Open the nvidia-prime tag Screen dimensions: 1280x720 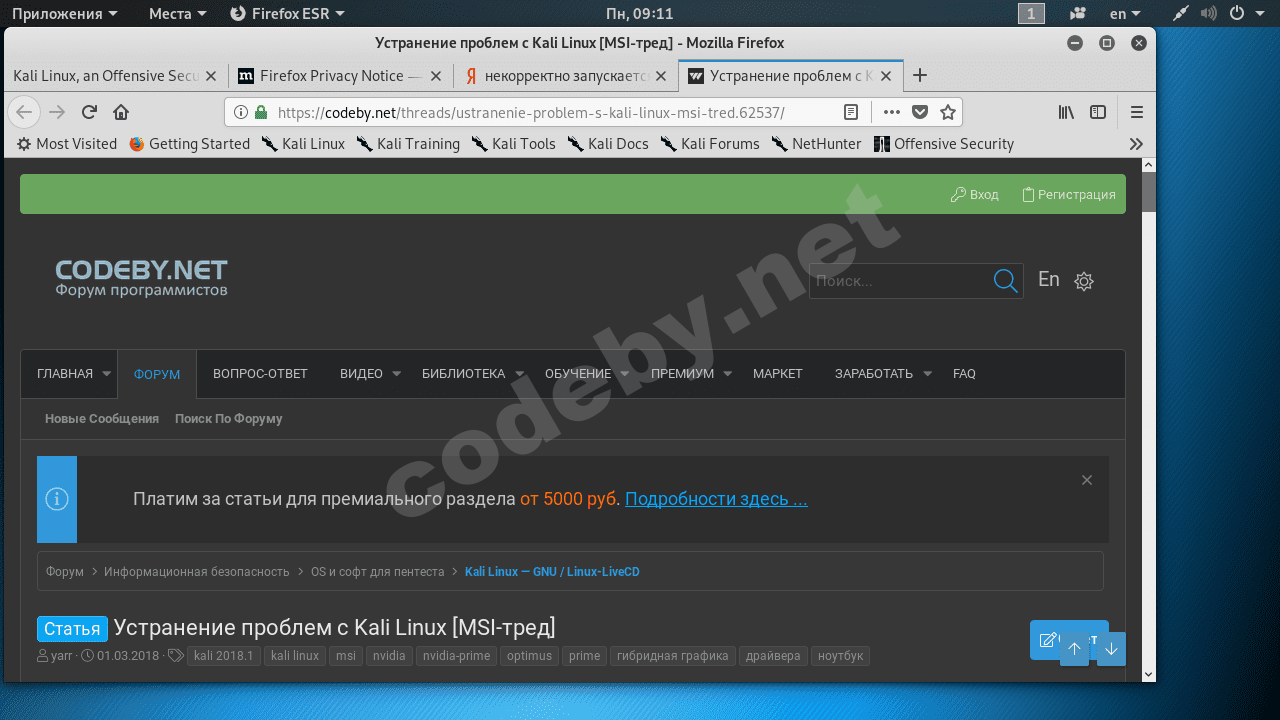pyautogui.click(x=456, y=656)
